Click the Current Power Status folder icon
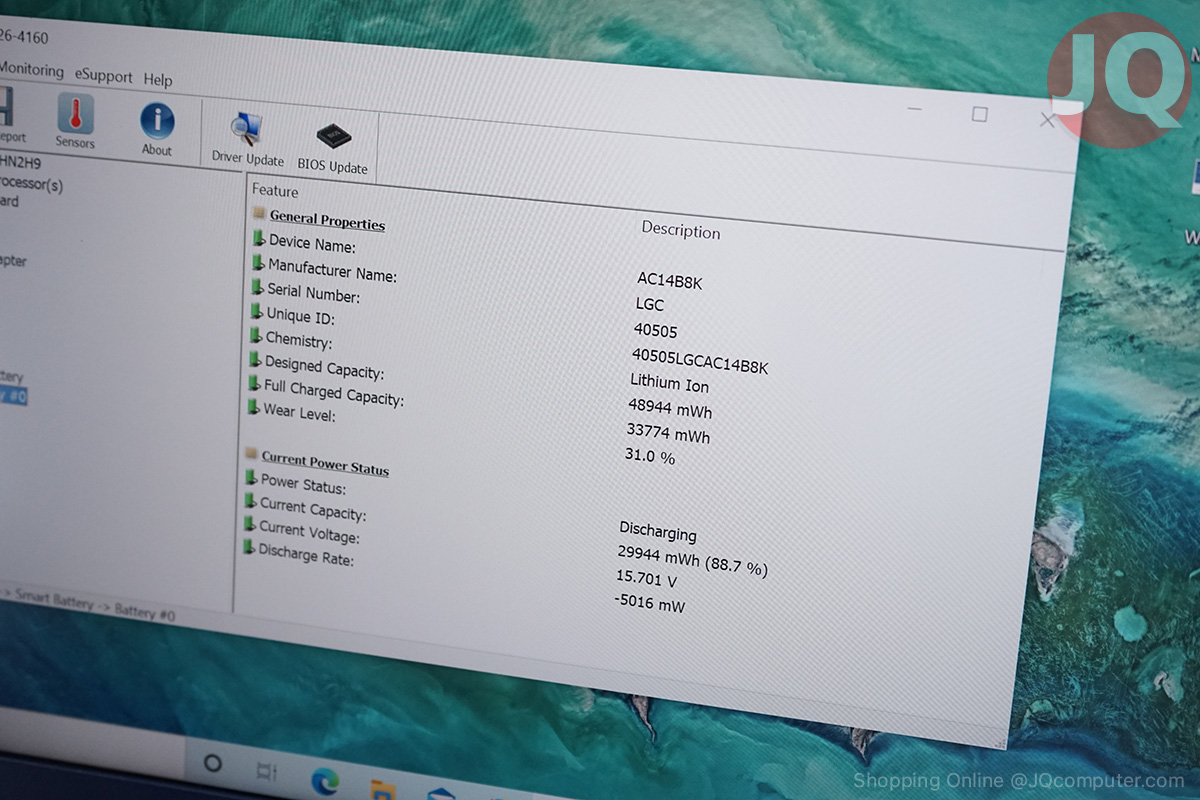This screenshot has height=800, width=1200. tap(251, 453)
